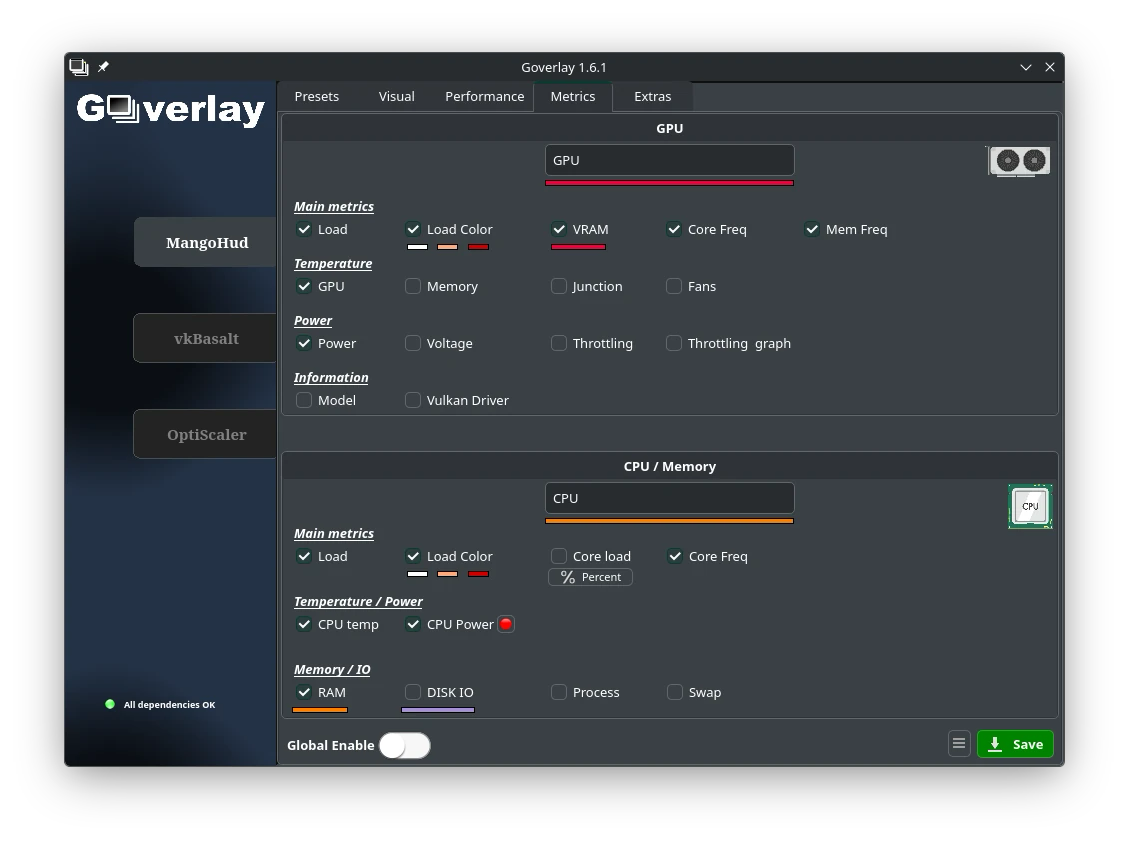This screenshot has height=843, width=1129.
Task: Click the pin icon in title bar
Action: pyautogui.click(x=103, y=67)
